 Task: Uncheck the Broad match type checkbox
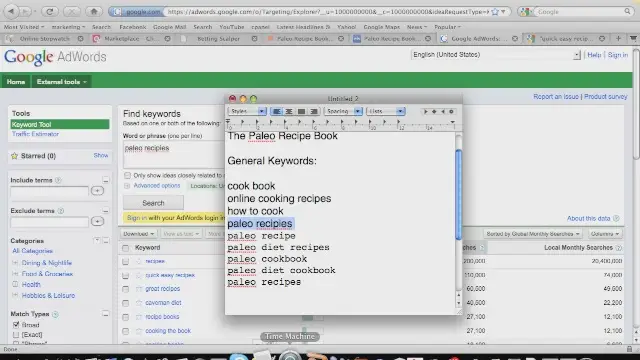click(x=16, y=325)
